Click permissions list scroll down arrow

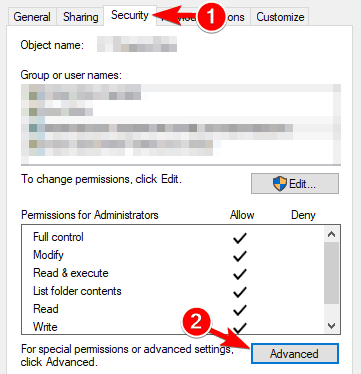pyautogui.click(x=331, y=326)
